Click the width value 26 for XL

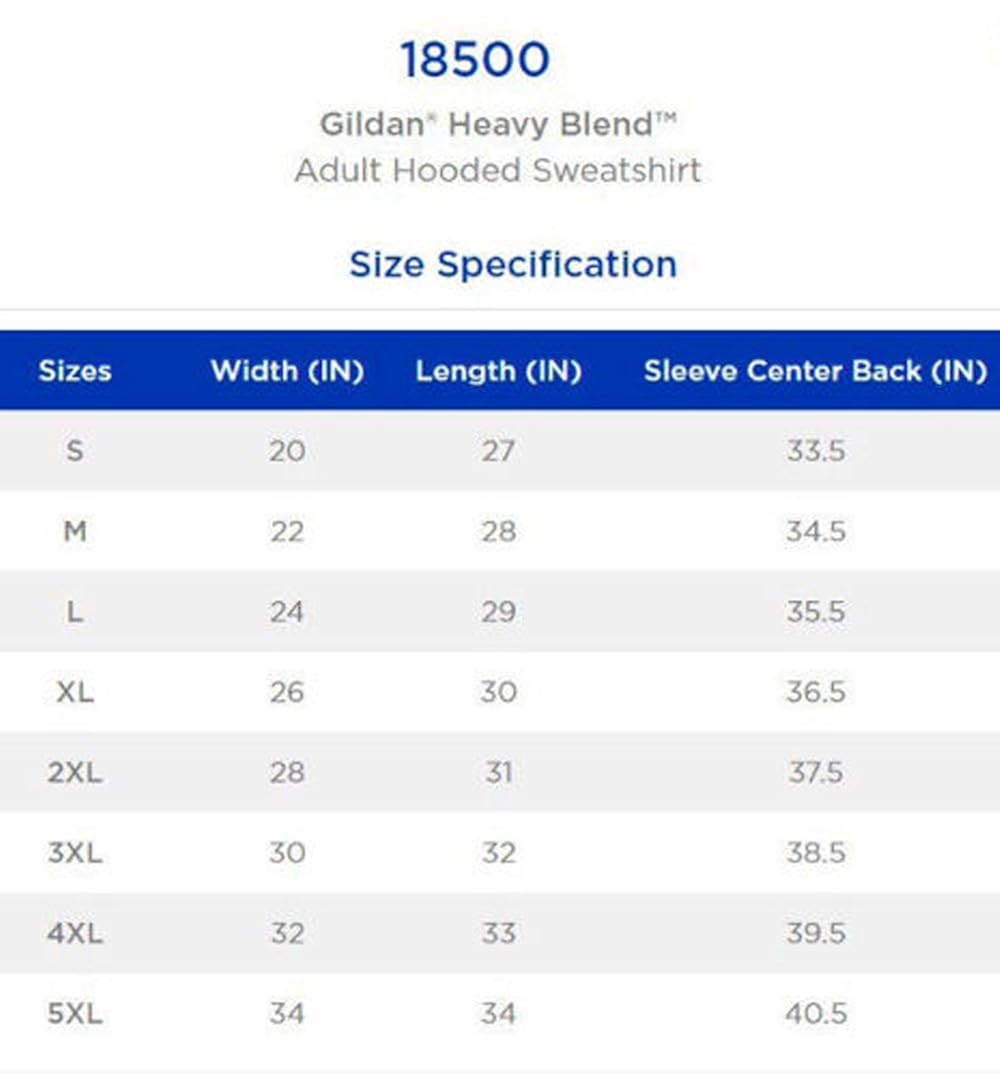287,692
